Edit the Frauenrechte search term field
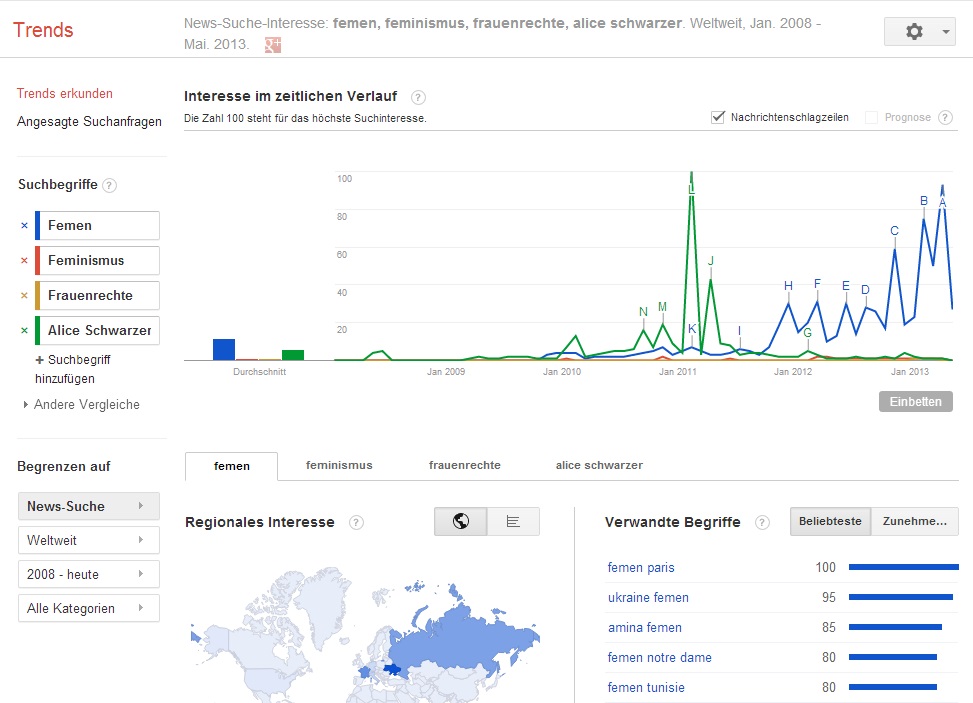 click(100, 295)
